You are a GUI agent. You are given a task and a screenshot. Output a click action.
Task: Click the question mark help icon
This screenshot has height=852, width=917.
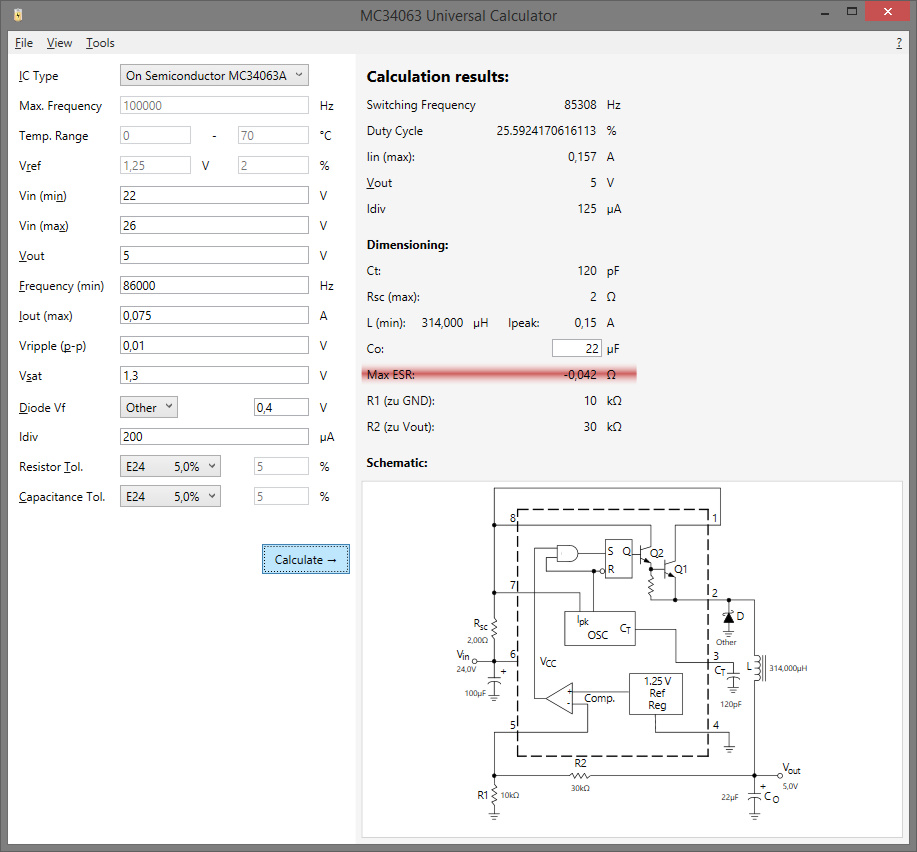coord(899,43)
